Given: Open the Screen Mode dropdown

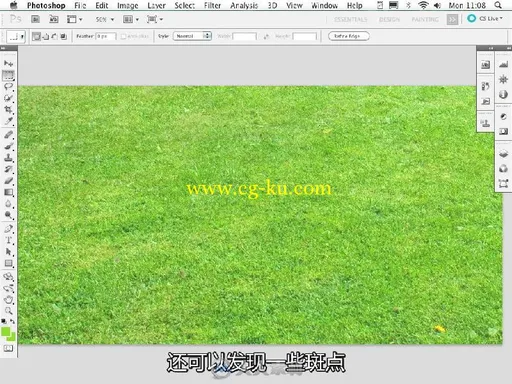Looking at the screenshot, I should 155,19.
